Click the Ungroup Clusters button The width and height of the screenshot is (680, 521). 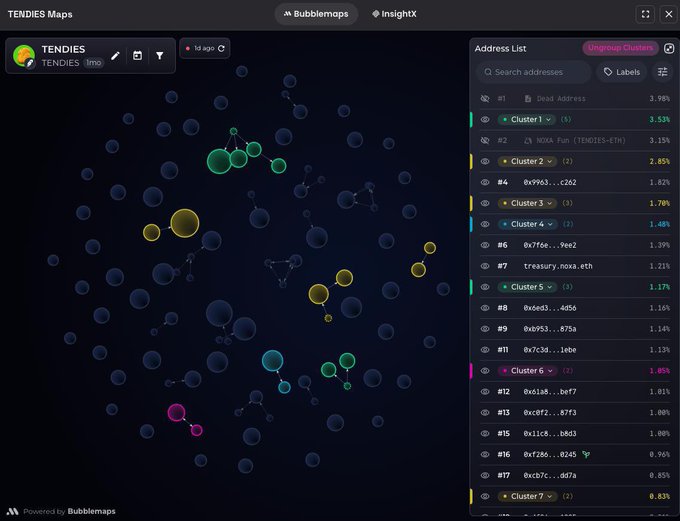tap(620, 48)
